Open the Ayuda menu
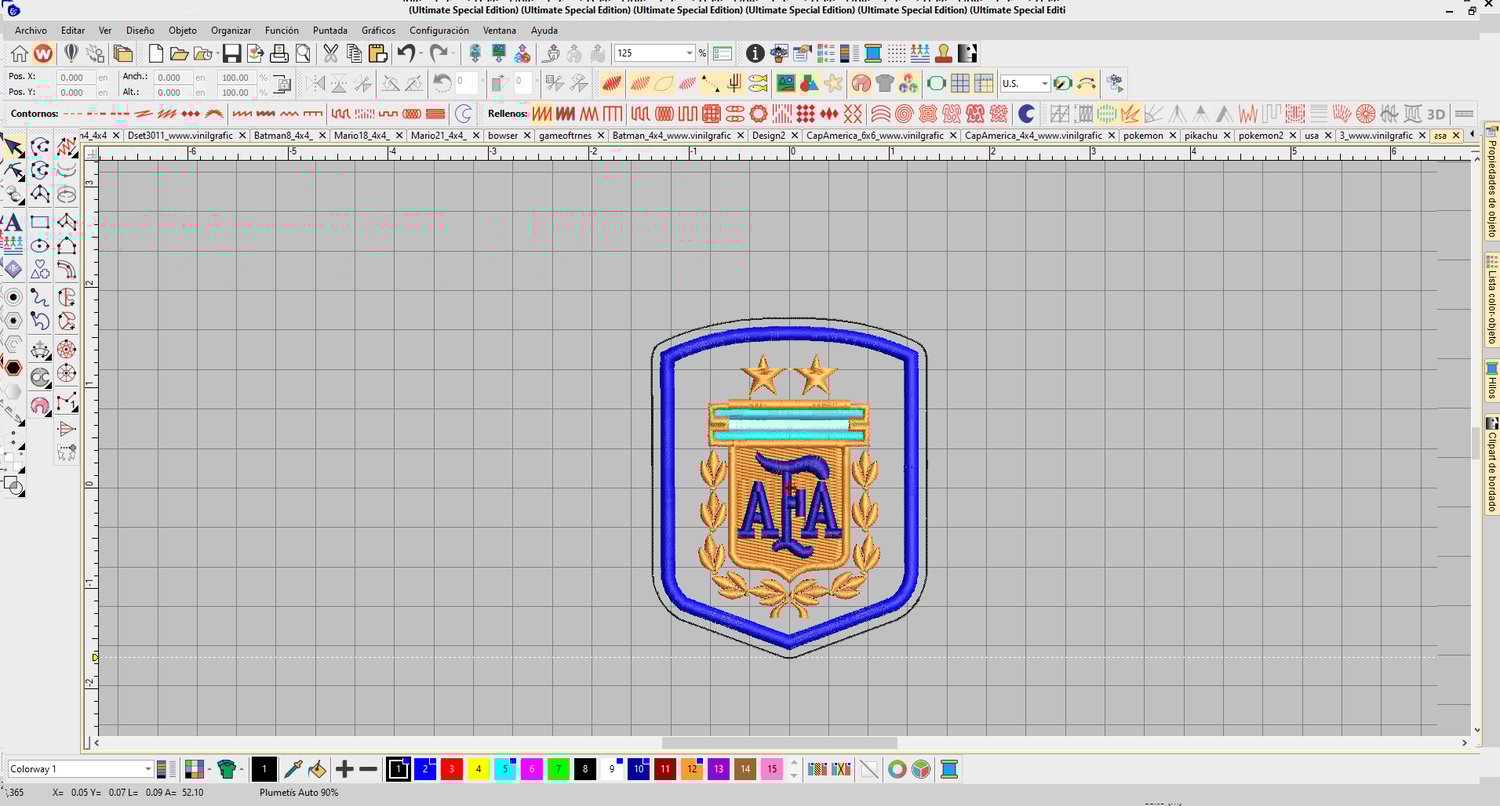1500x806 pixels. (x=544, y=31)
